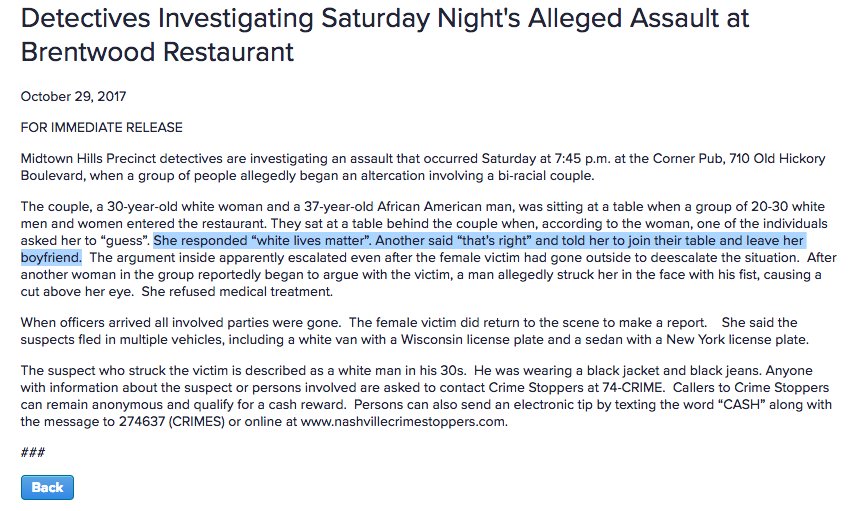Click the date October 29, 2017

pyautogui.click(x=73, y=97)
